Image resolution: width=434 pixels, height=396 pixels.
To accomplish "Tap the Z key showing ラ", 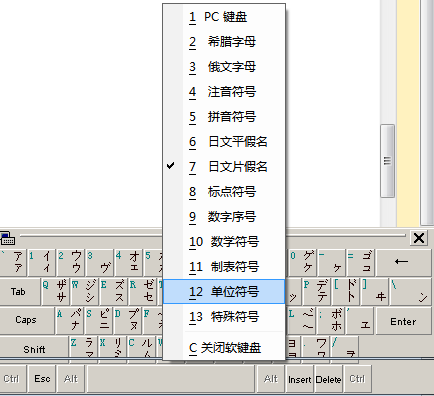I will [84, 349].
